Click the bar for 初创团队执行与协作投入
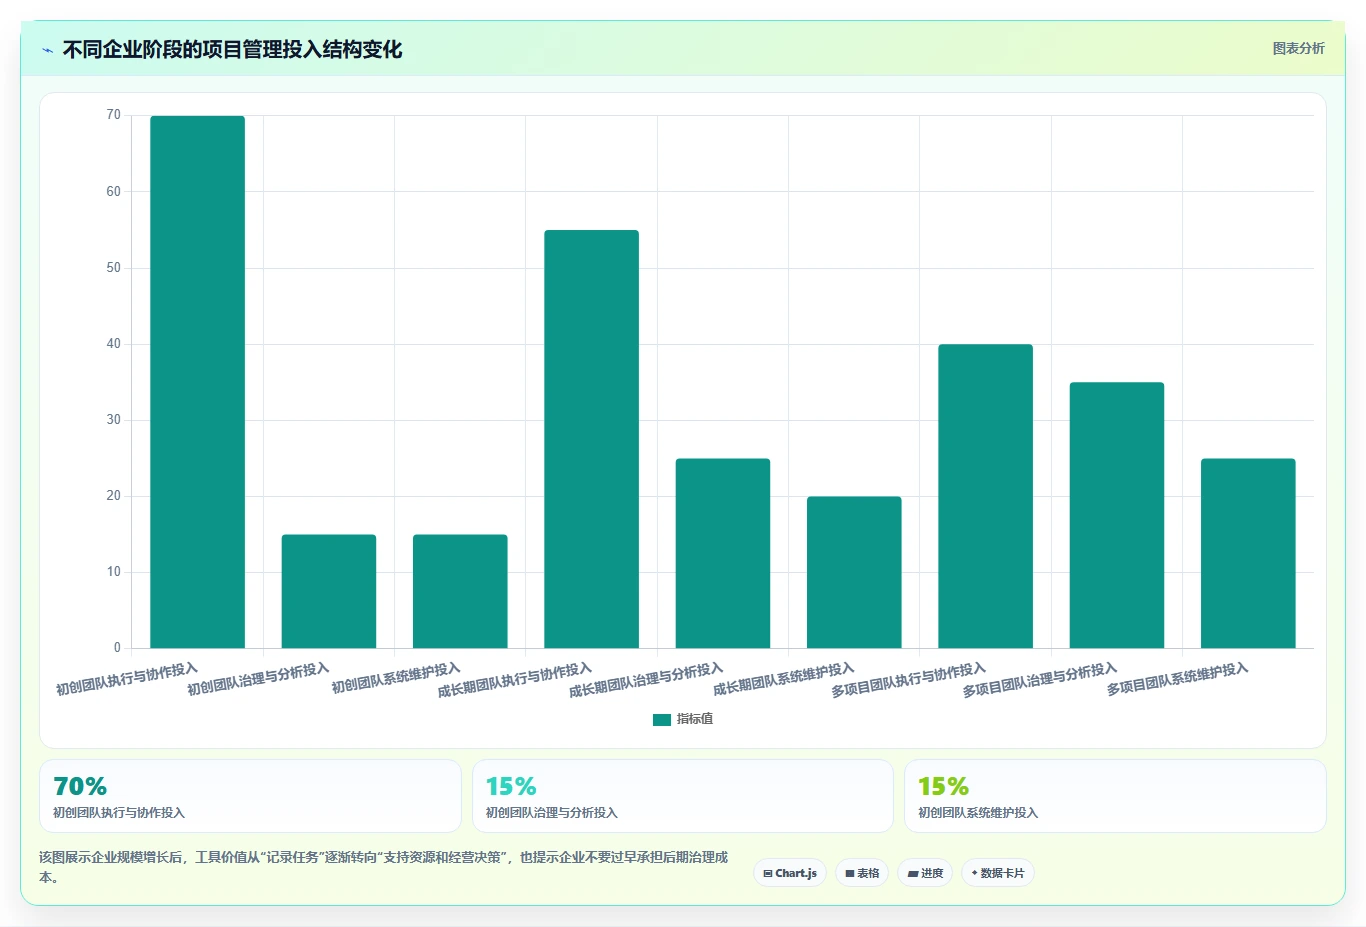1366x927 pixels. (x=197, y=382)
